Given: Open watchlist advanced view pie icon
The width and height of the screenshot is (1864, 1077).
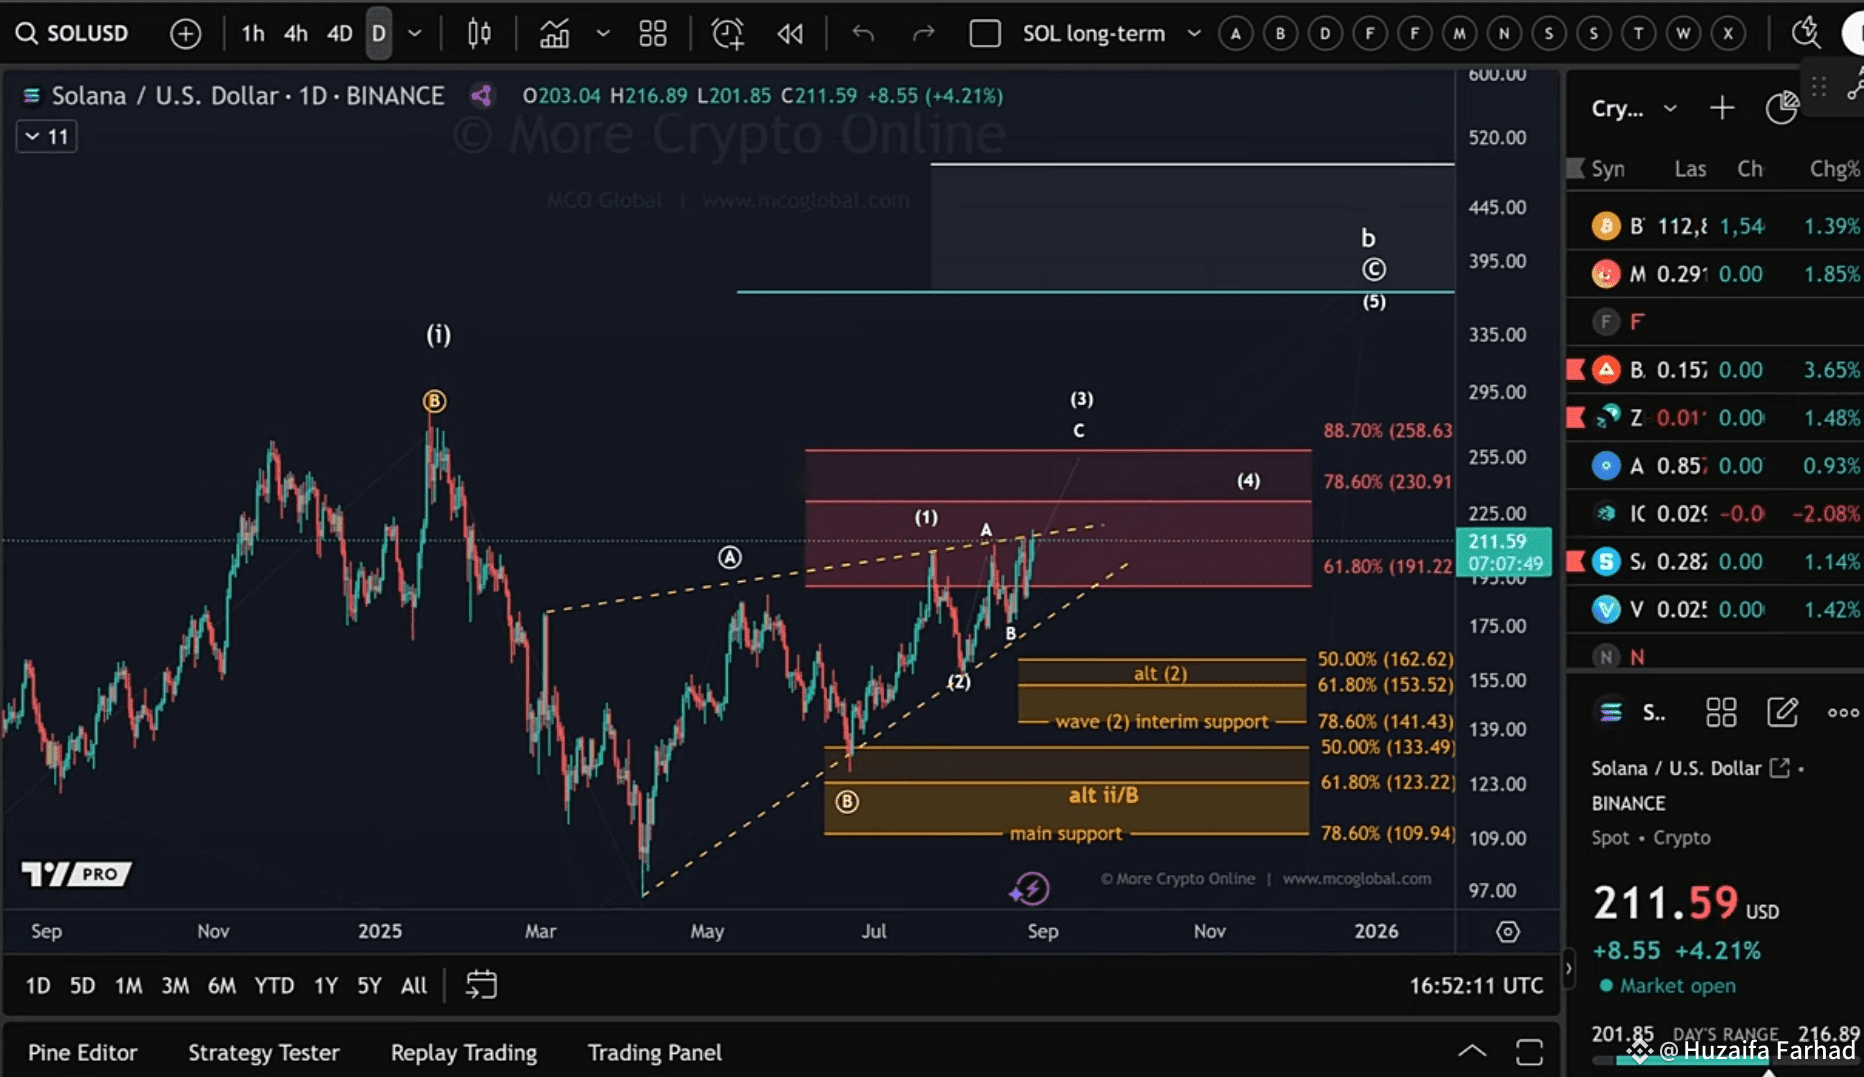Looking at the screenshot, I should click(x=1782, y=108).
